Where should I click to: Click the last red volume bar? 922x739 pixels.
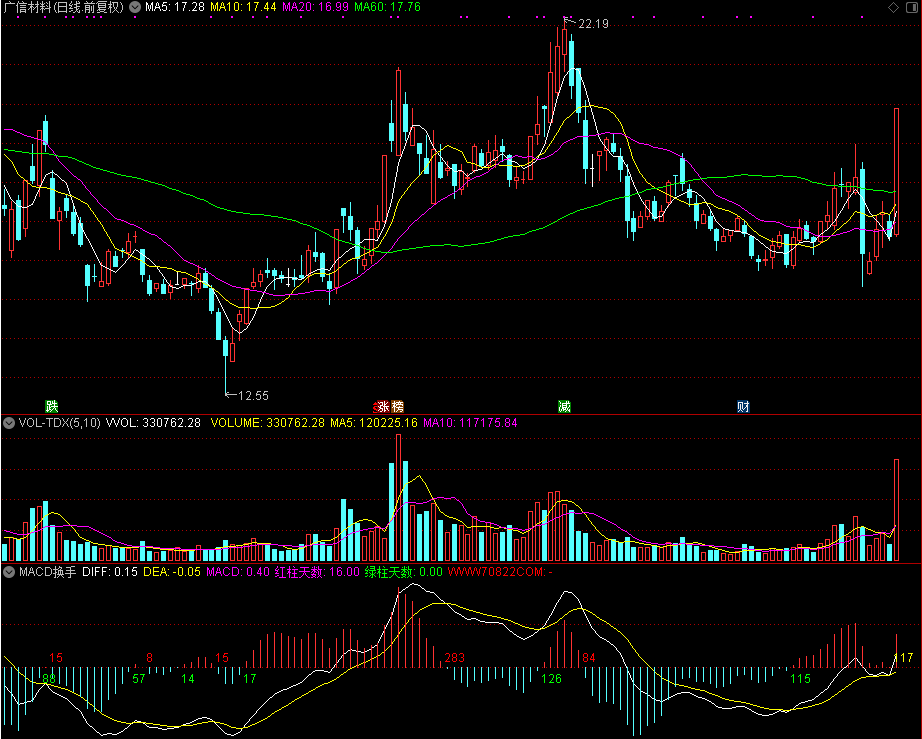(x=897, y=510)
